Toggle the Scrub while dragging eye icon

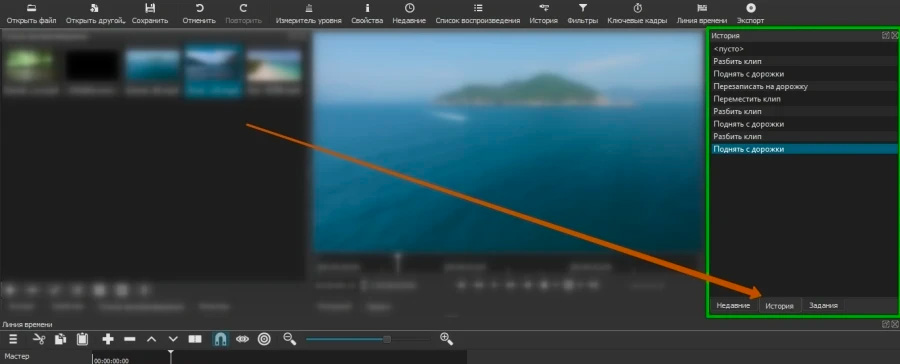[242, 339]
